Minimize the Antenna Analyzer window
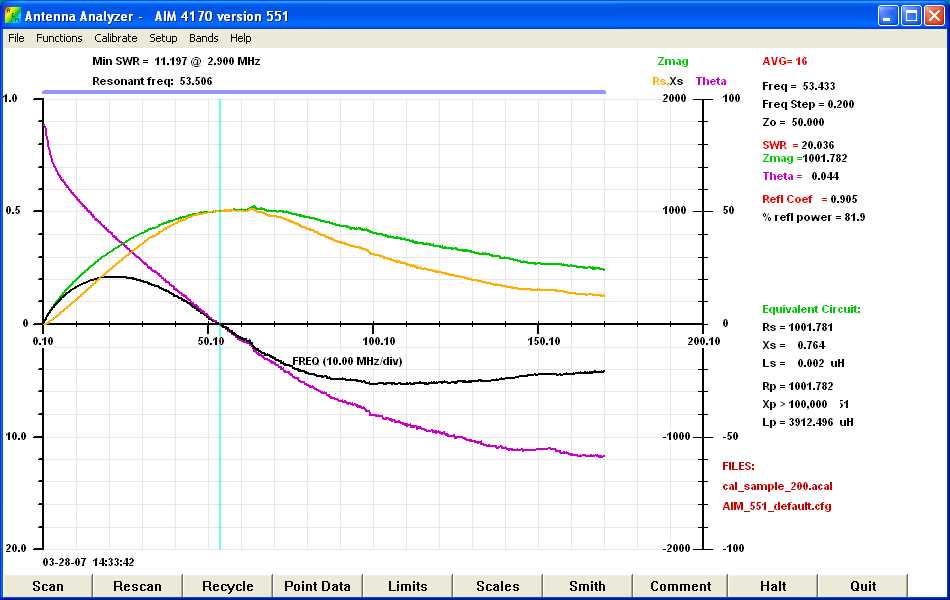This screenshot has height=600, width=950. [888, 16]
